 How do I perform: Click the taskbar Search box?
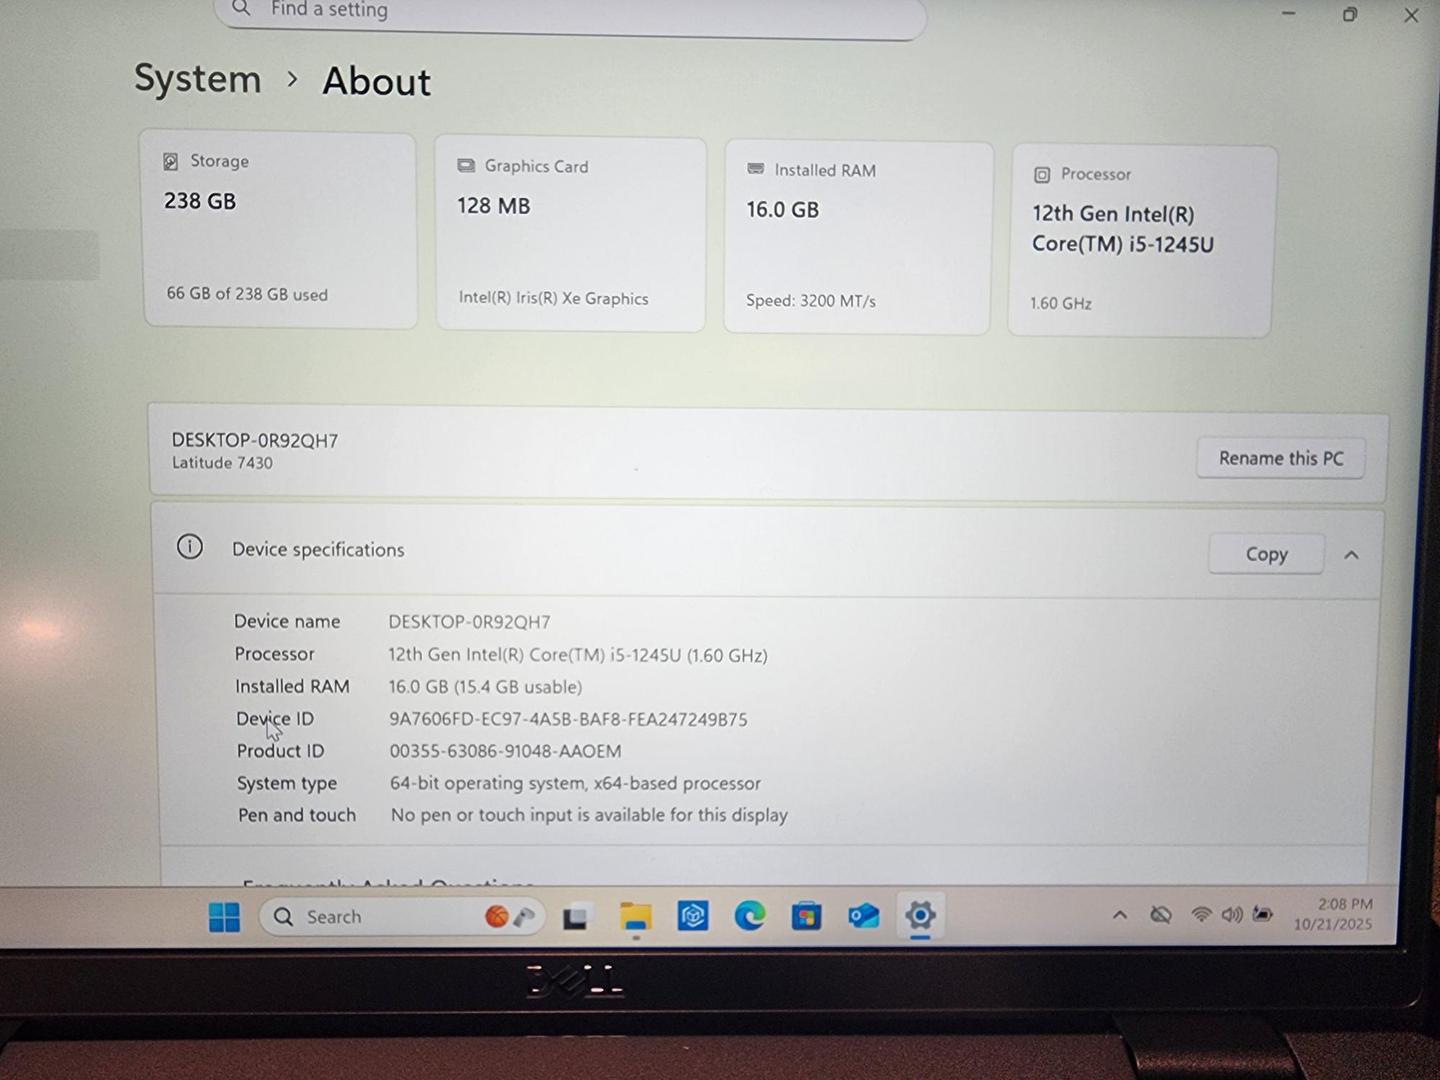click(380, 916)
